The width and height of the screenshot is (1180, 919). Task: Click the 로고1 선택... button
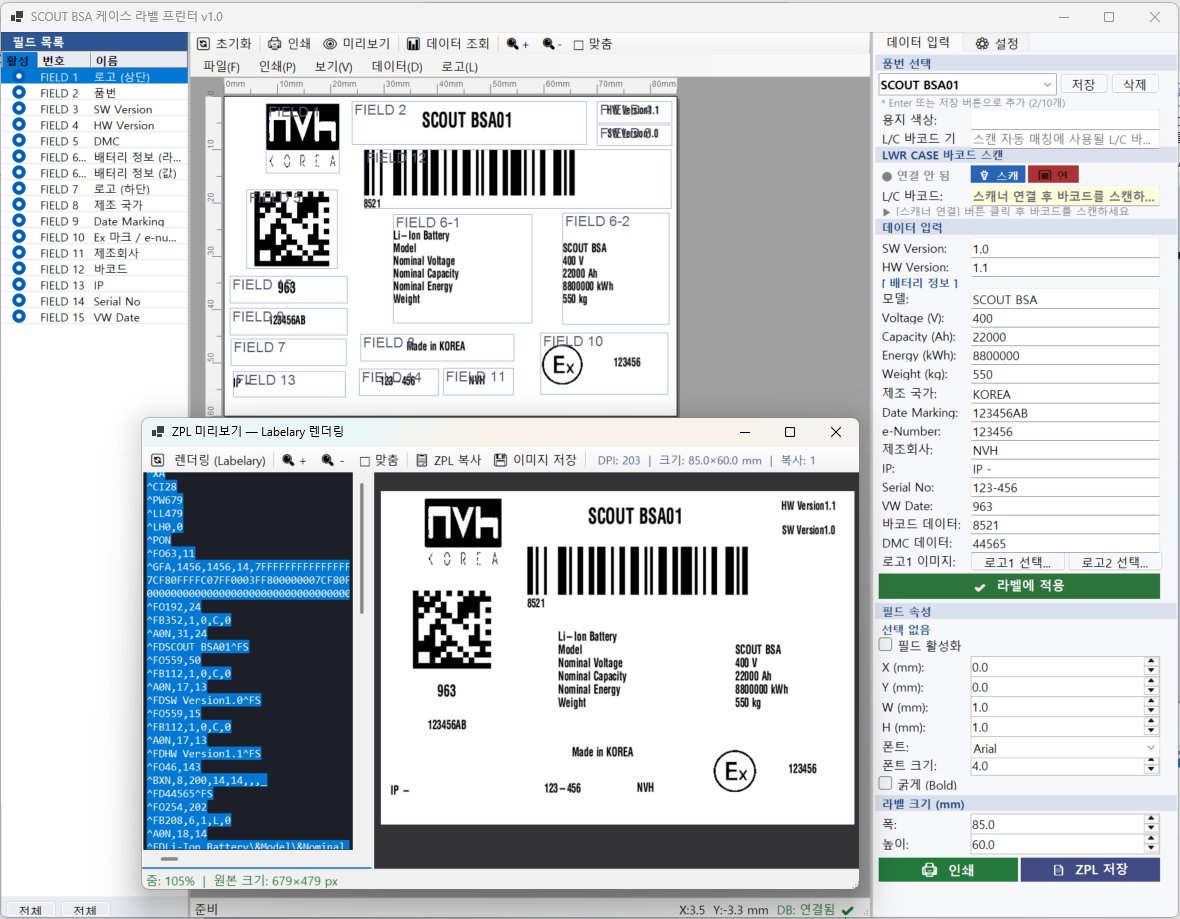pyautogui.click(x=1017, y=561)
